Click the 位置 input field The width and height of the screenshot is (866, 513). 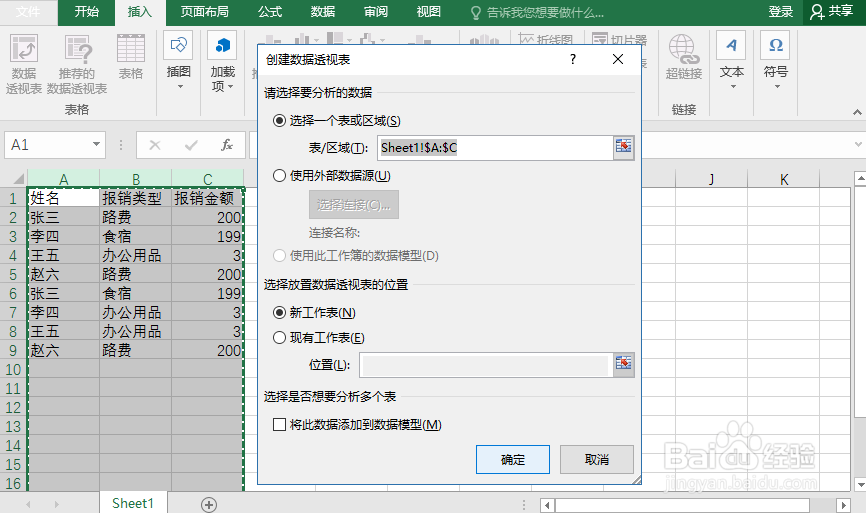pos(485,364)
